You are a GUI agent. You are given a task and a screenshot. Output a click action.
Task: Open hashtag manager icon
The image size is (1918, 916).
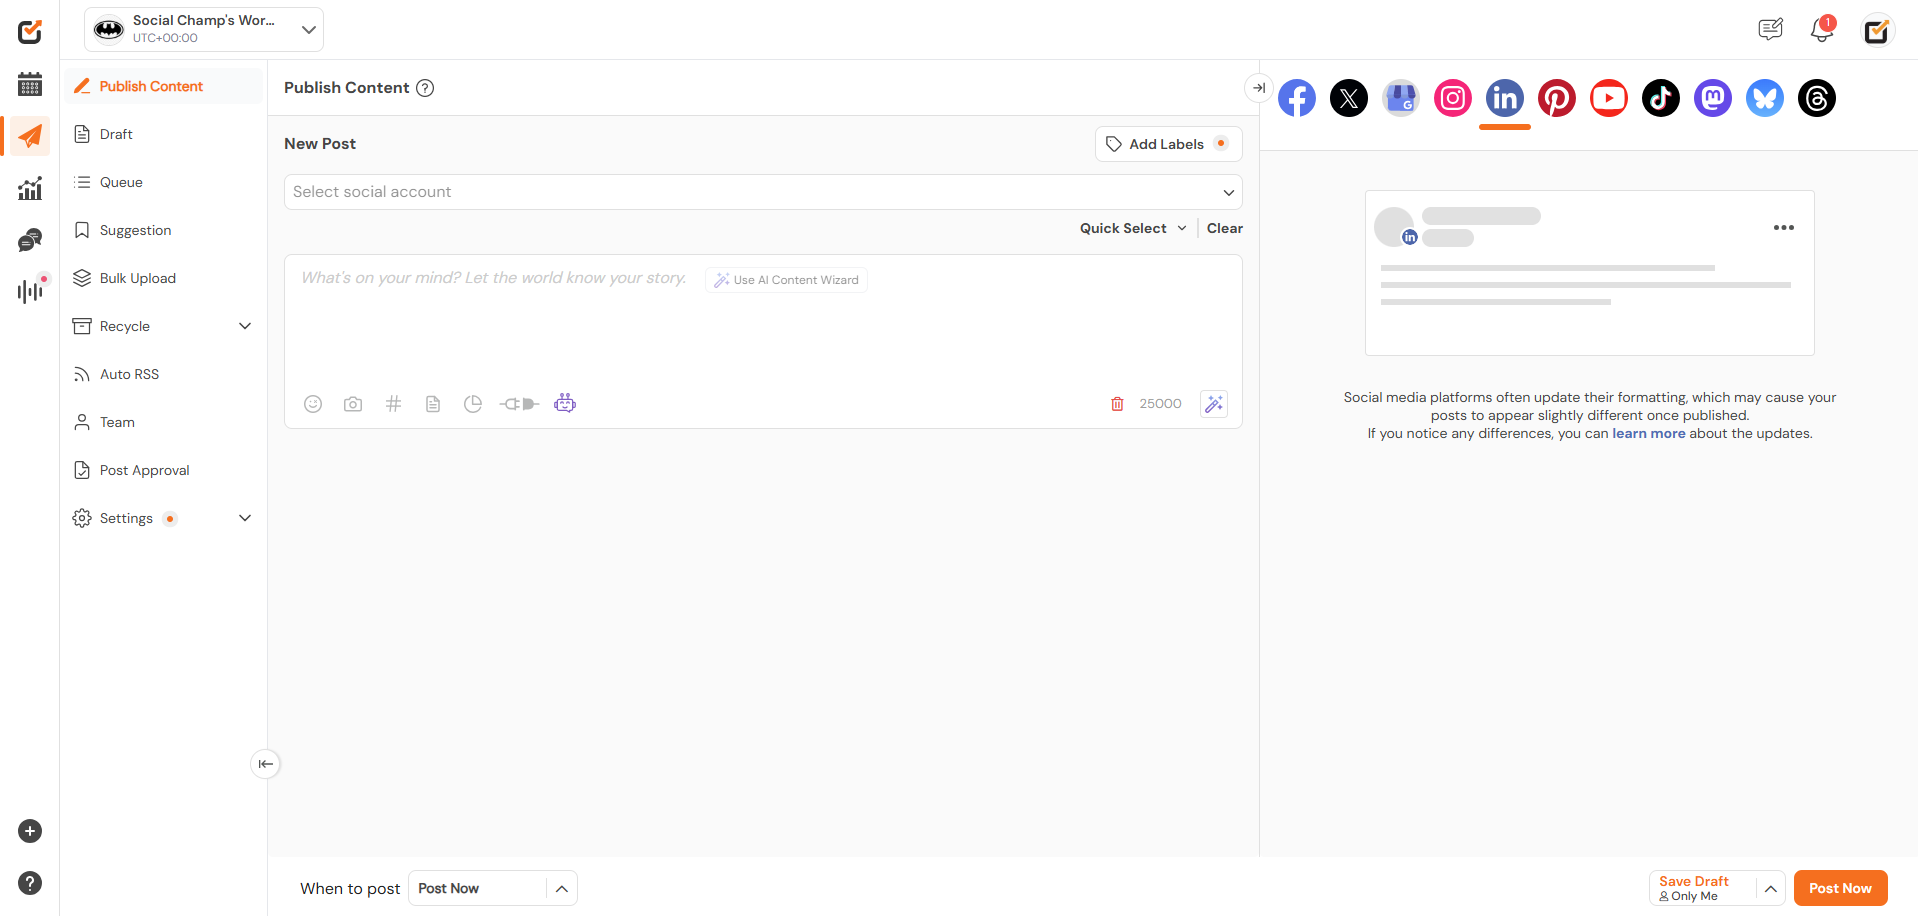393,404
